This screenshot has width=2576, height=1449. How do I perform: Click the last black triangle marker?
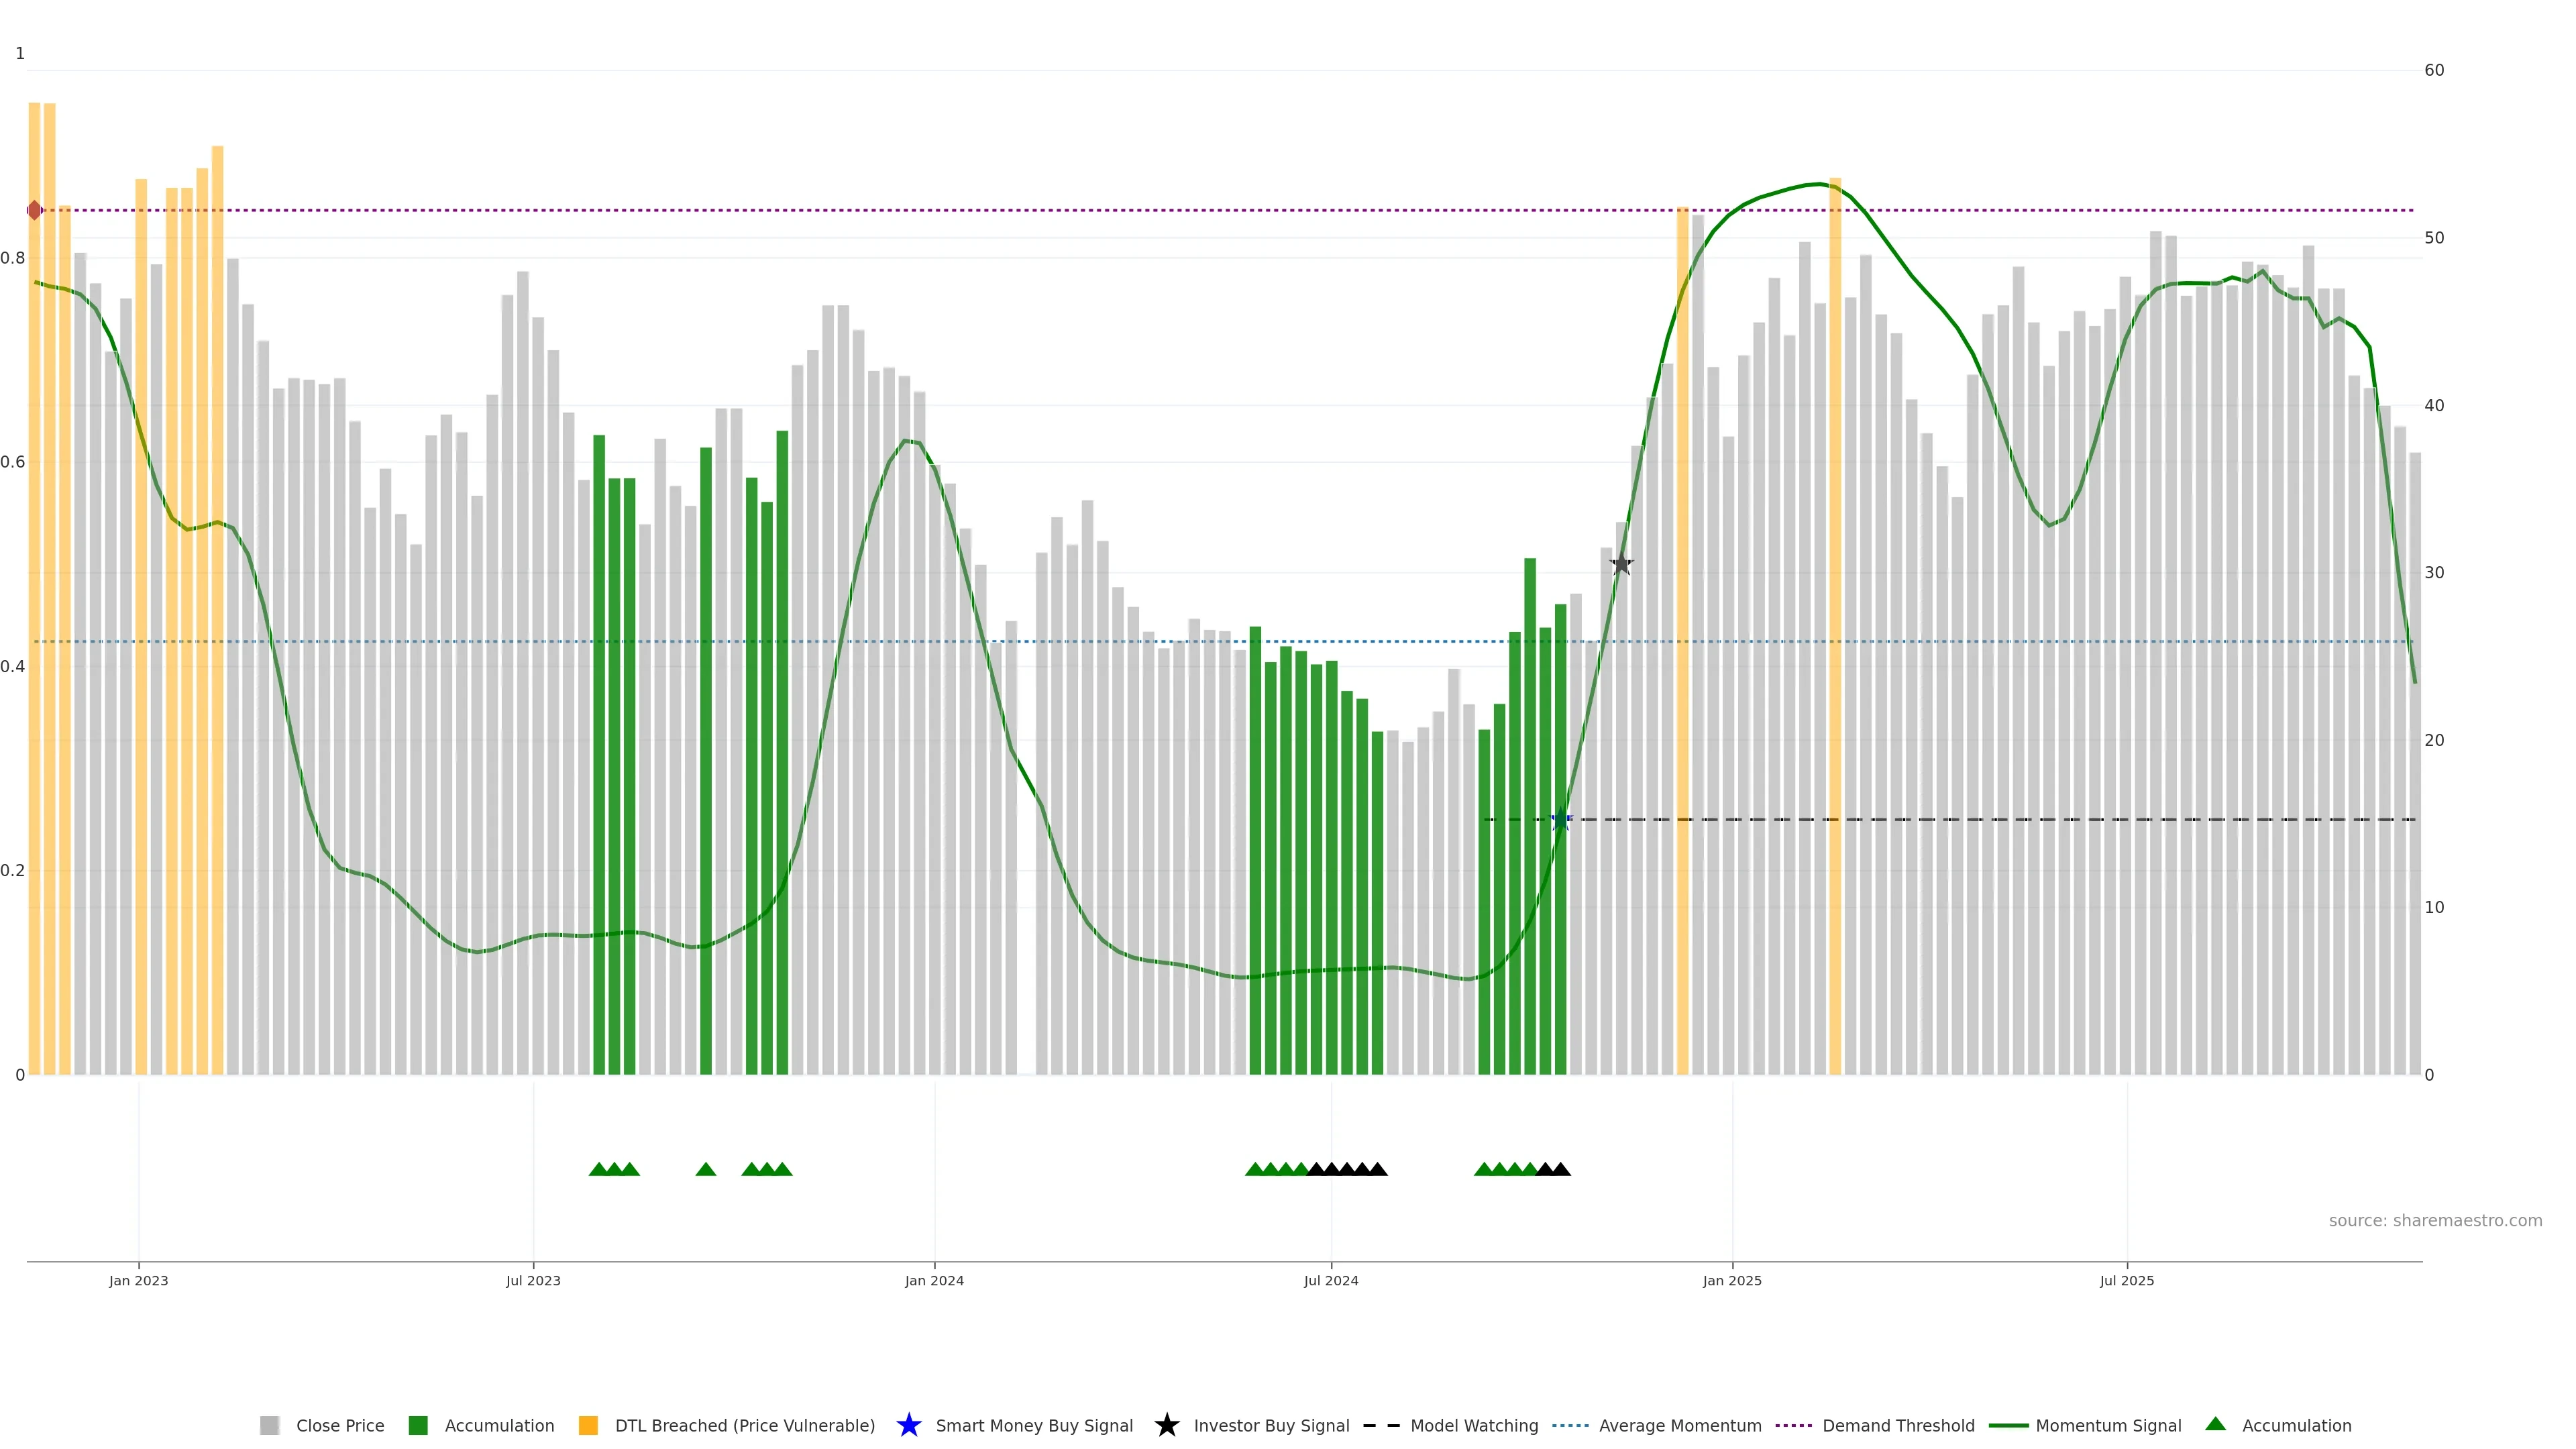(1561, 1169)
